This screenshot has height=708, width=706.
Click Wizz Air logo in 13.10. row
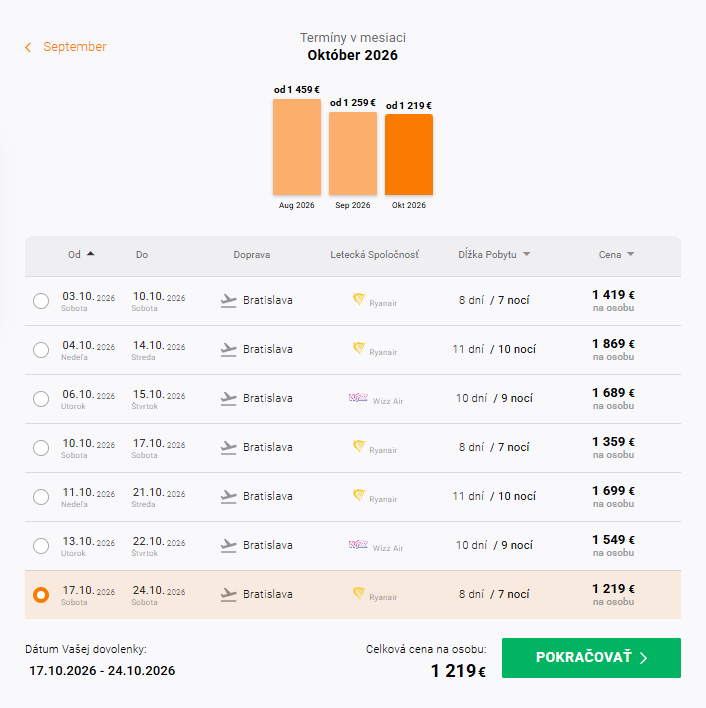click(x=358, y=545)
